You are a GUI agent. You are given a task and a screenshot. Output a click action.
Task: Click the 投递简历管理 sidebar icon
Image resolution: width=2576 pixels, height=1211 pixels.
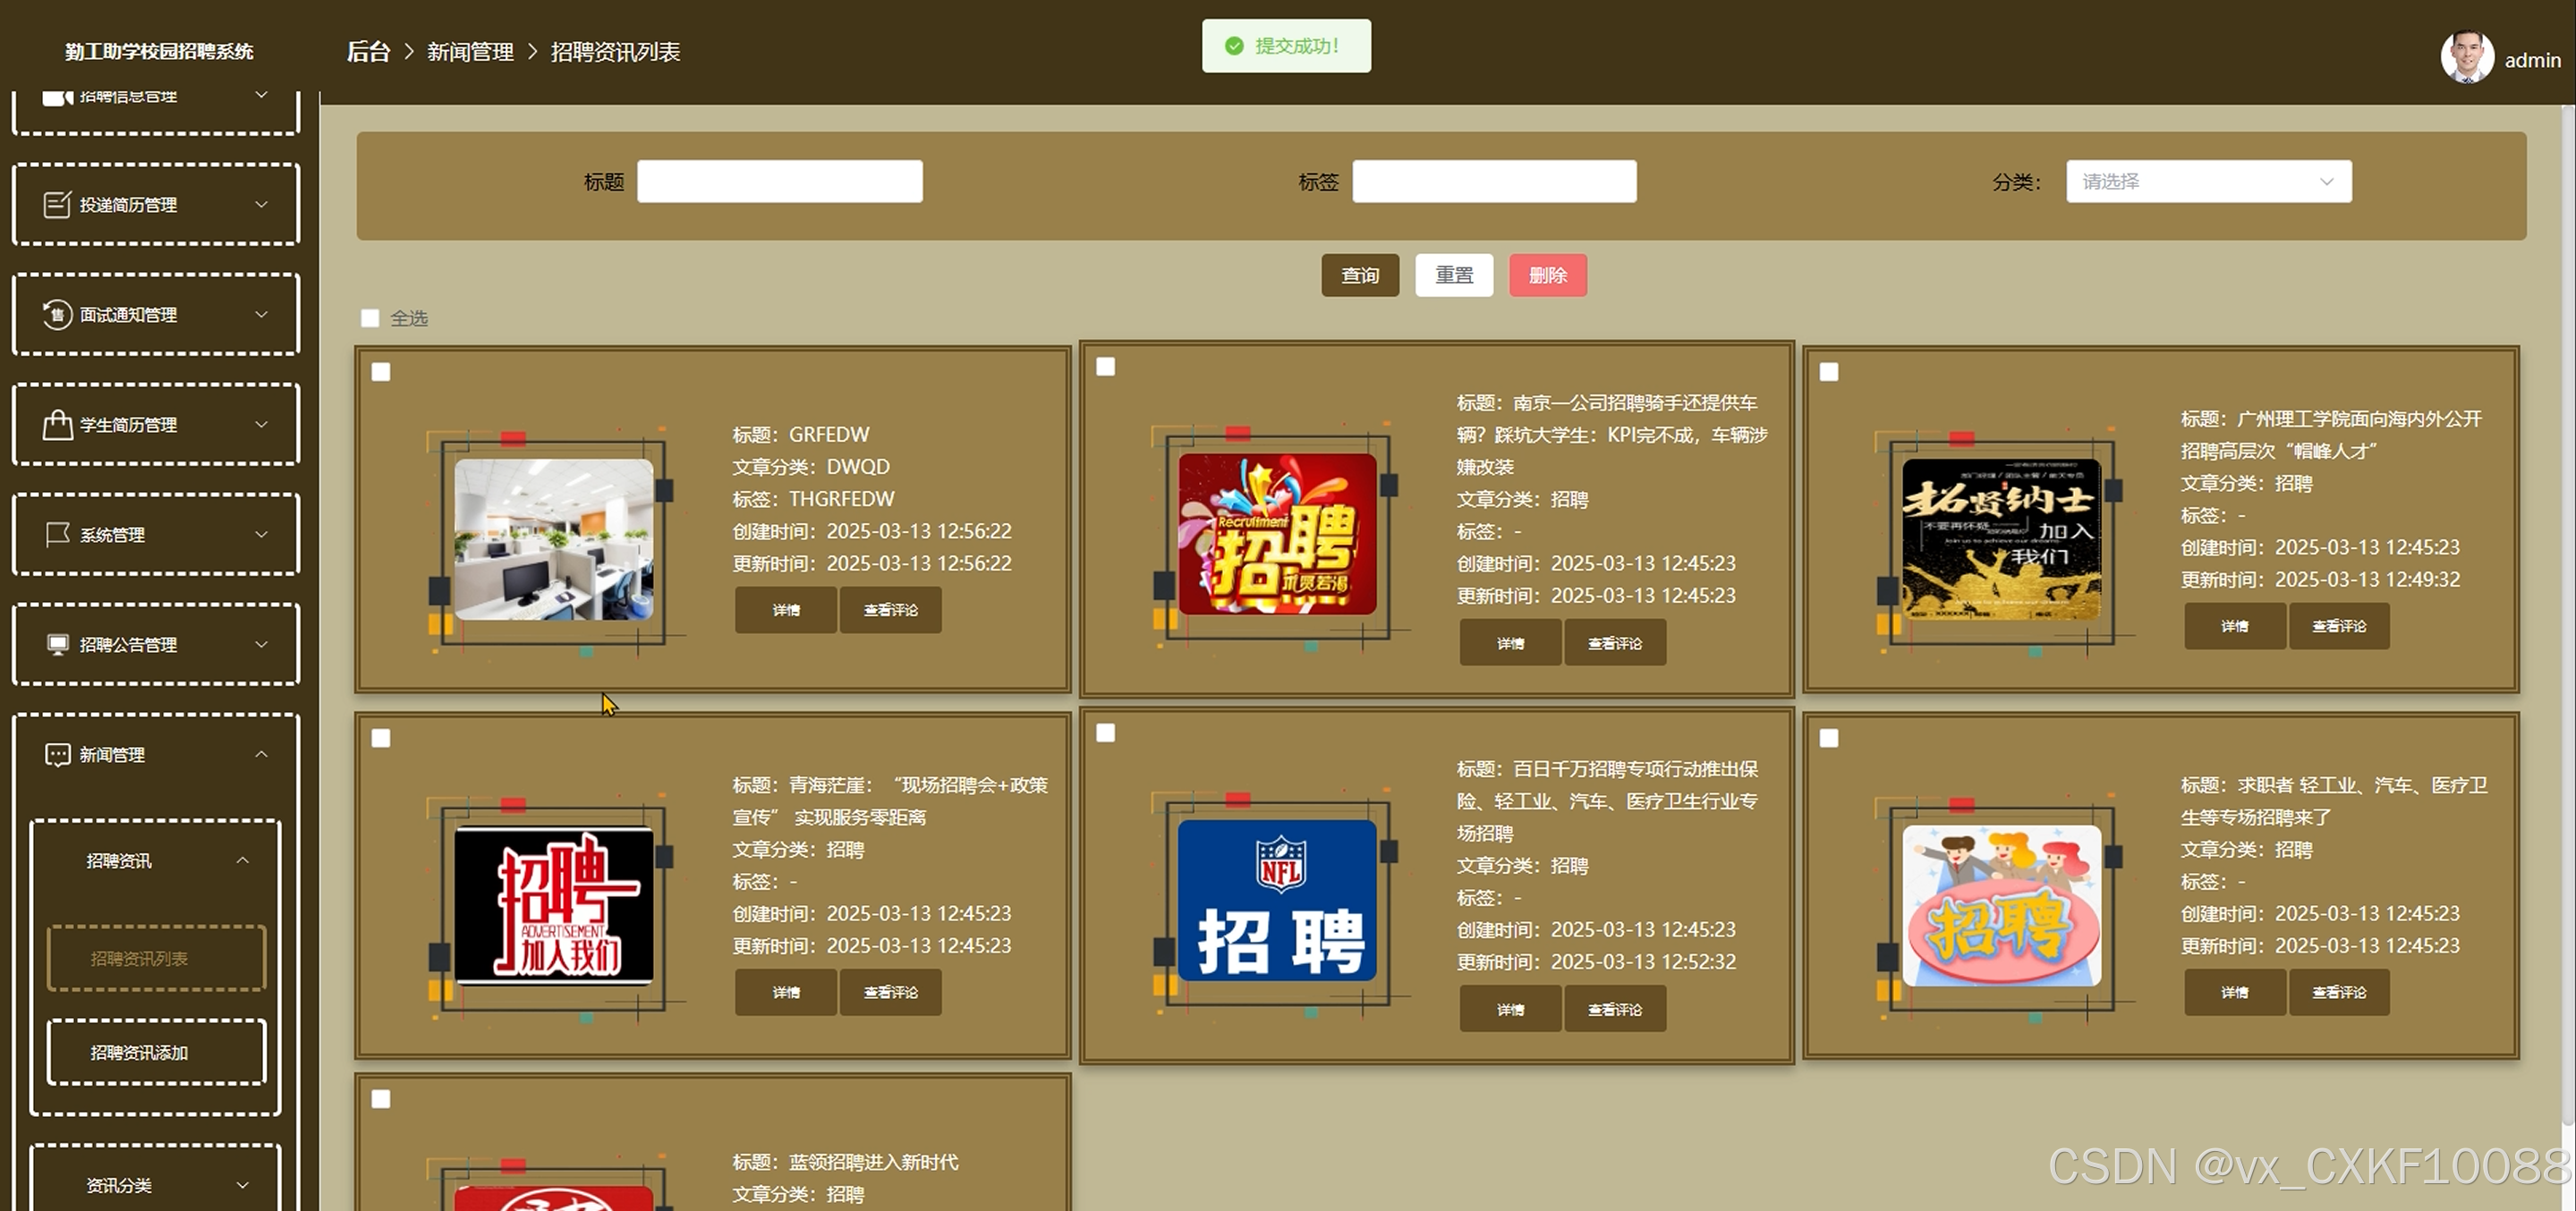click(x=57, y=205)
